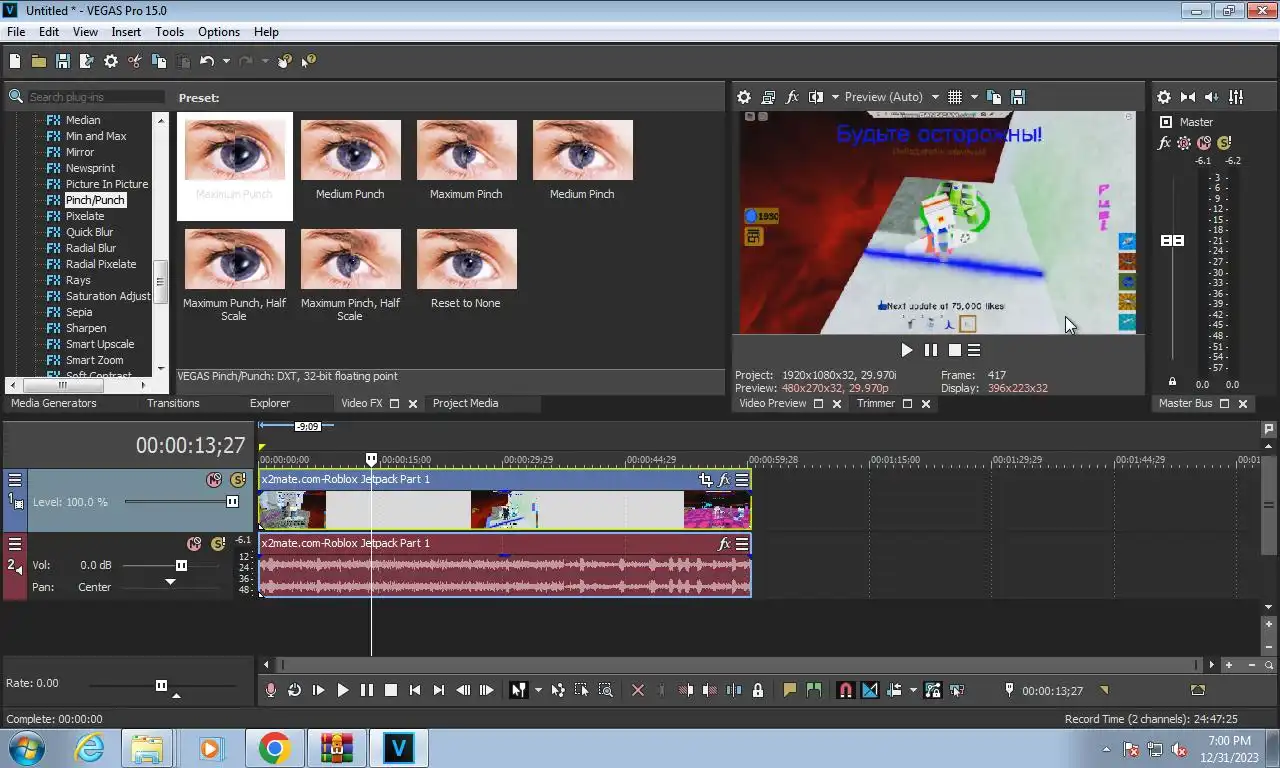Open Video Preview settings gear
This screenshot has height=768, width=1280.
744,97
